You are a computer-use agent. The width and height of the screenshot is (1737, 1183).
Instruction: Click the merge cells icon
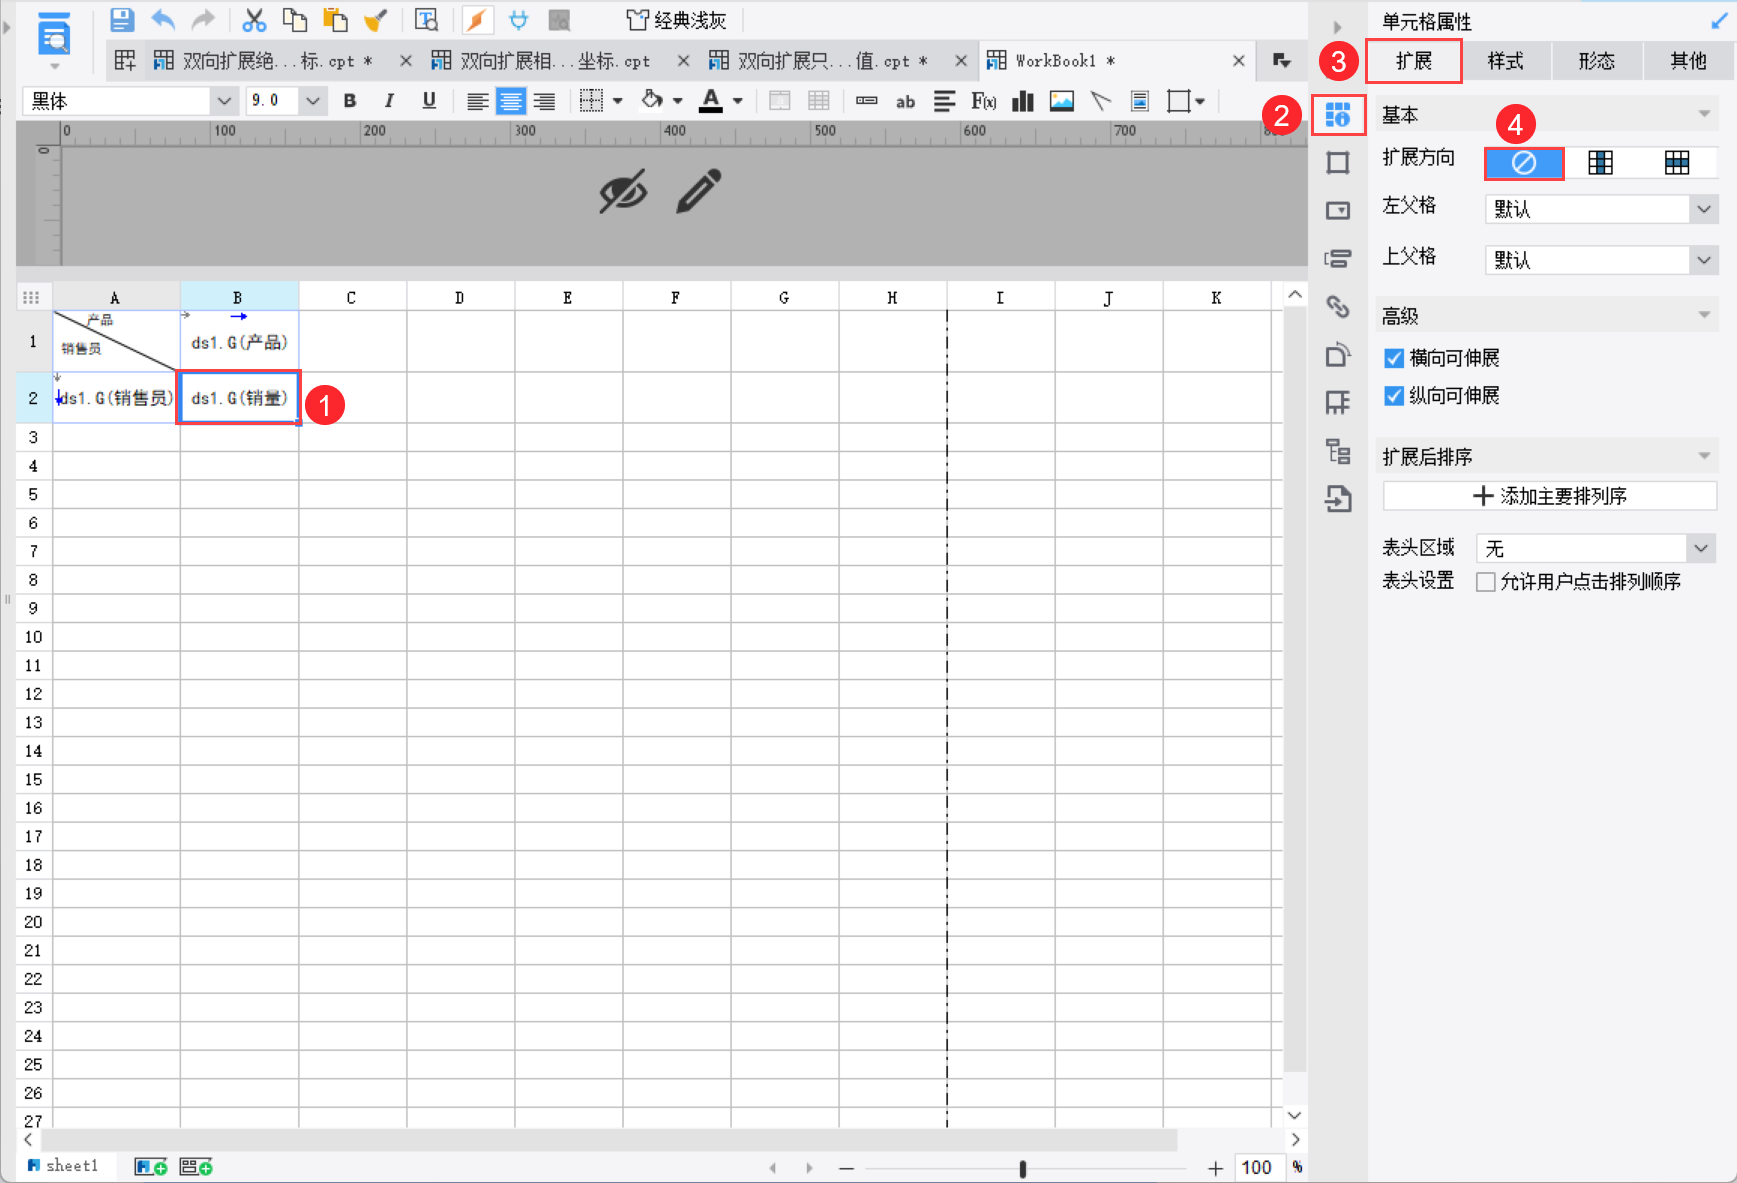pos(780,101)
